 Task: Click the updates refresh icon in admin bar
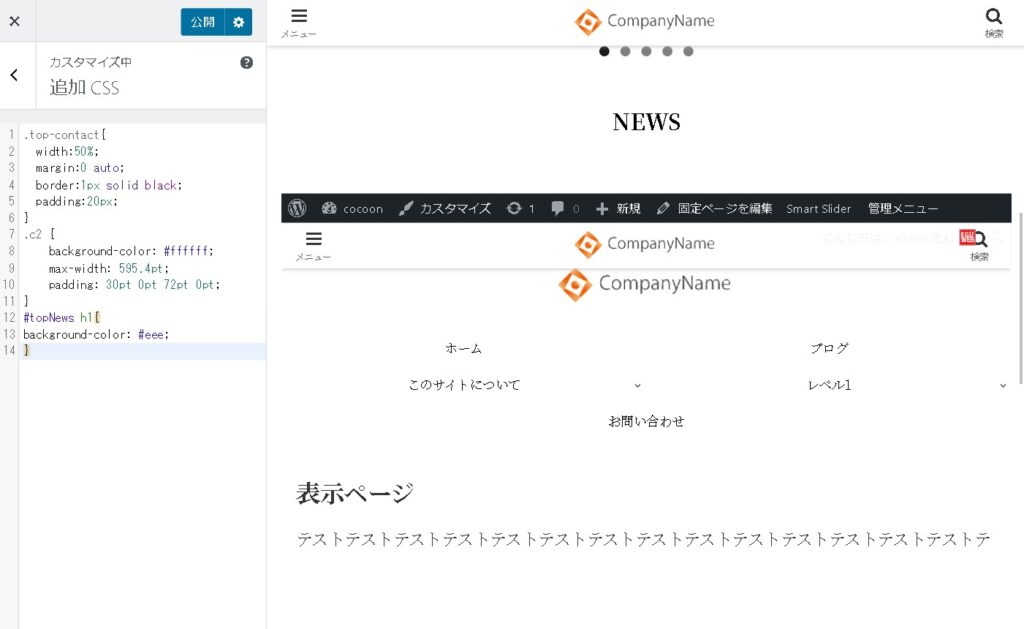(x=514, y=208)
